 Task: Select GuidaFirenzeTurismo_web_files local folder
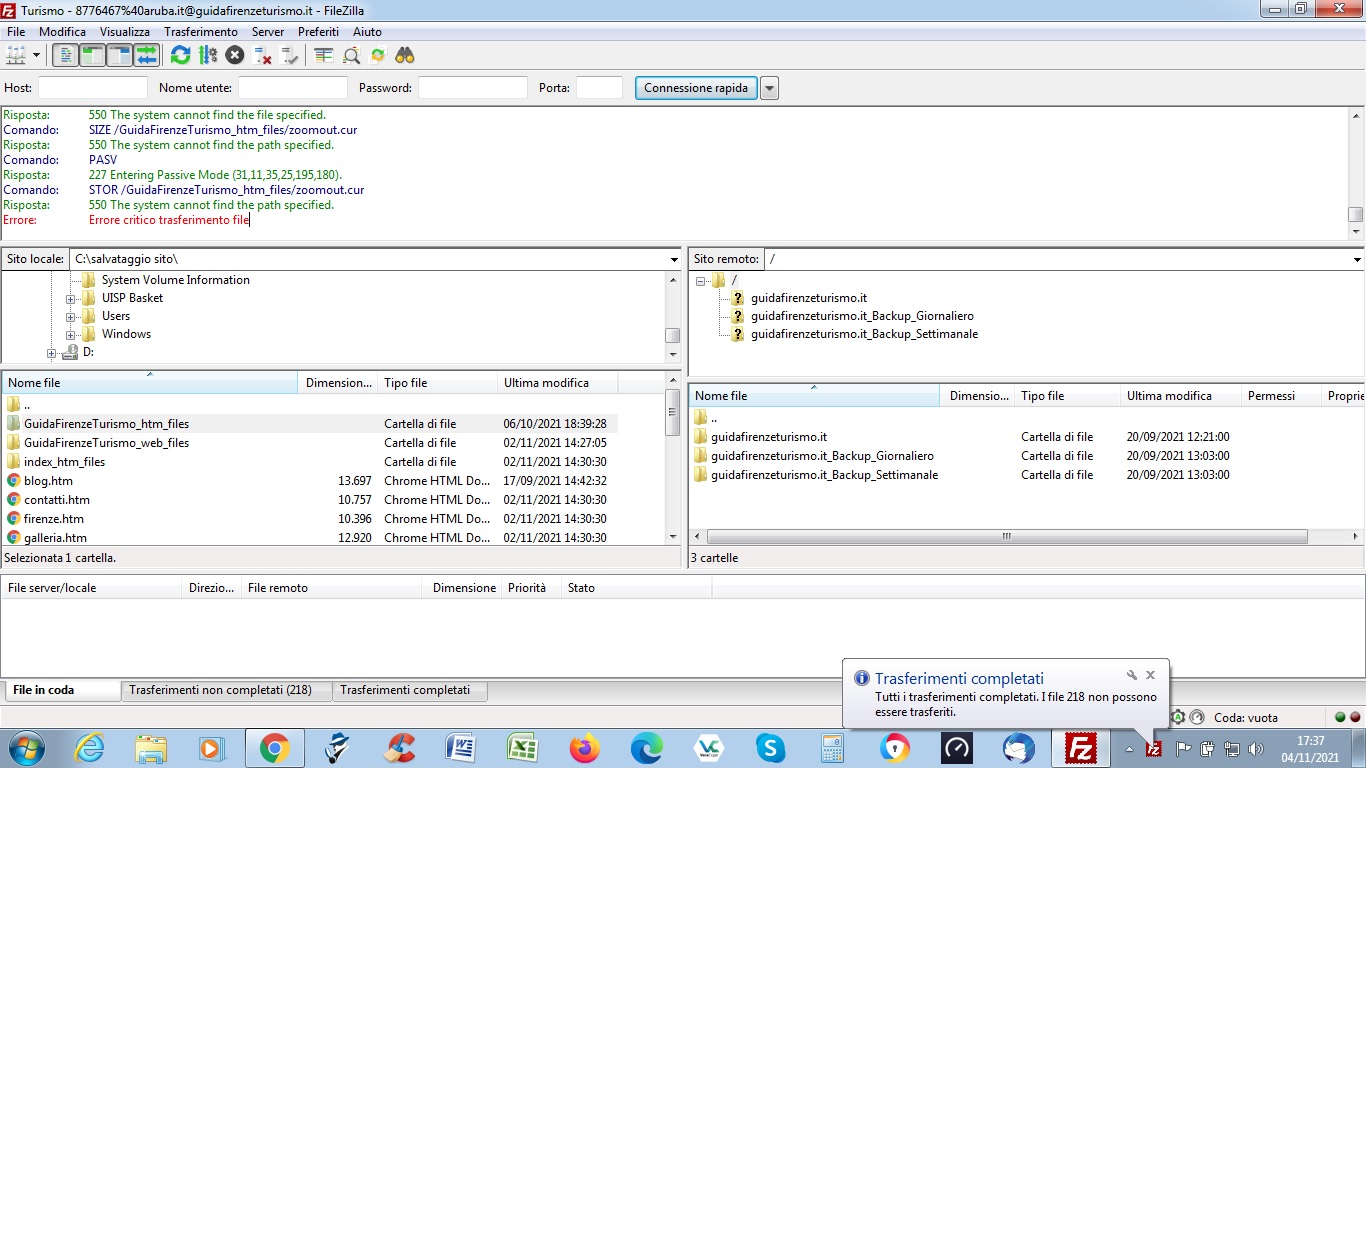[106, 443]
